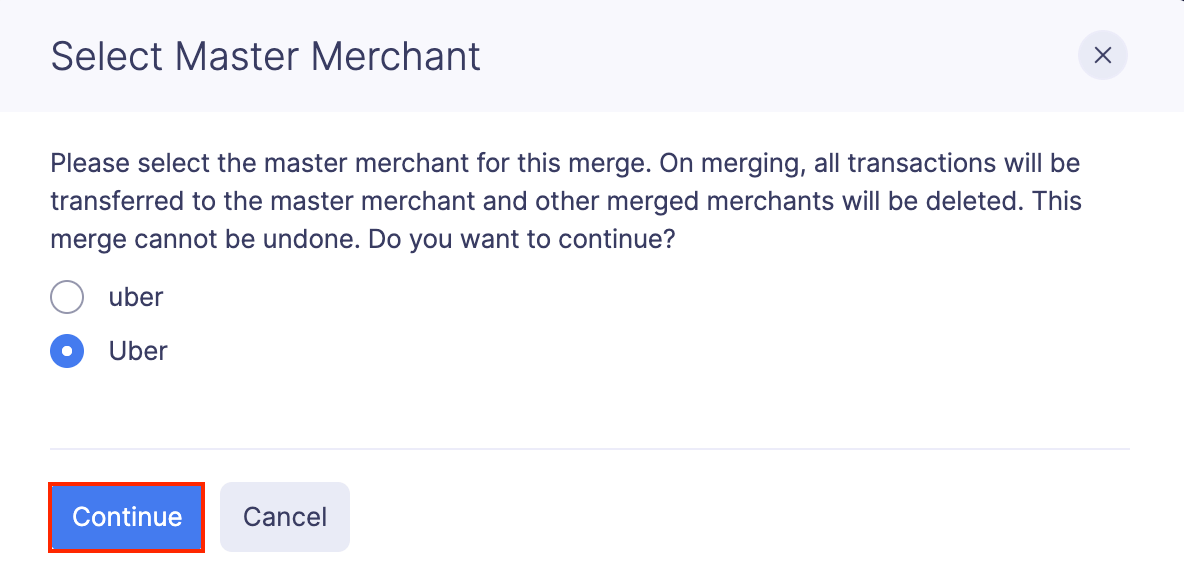Dismiss the dialog via the circular X icon

[x=1102, y=56]
